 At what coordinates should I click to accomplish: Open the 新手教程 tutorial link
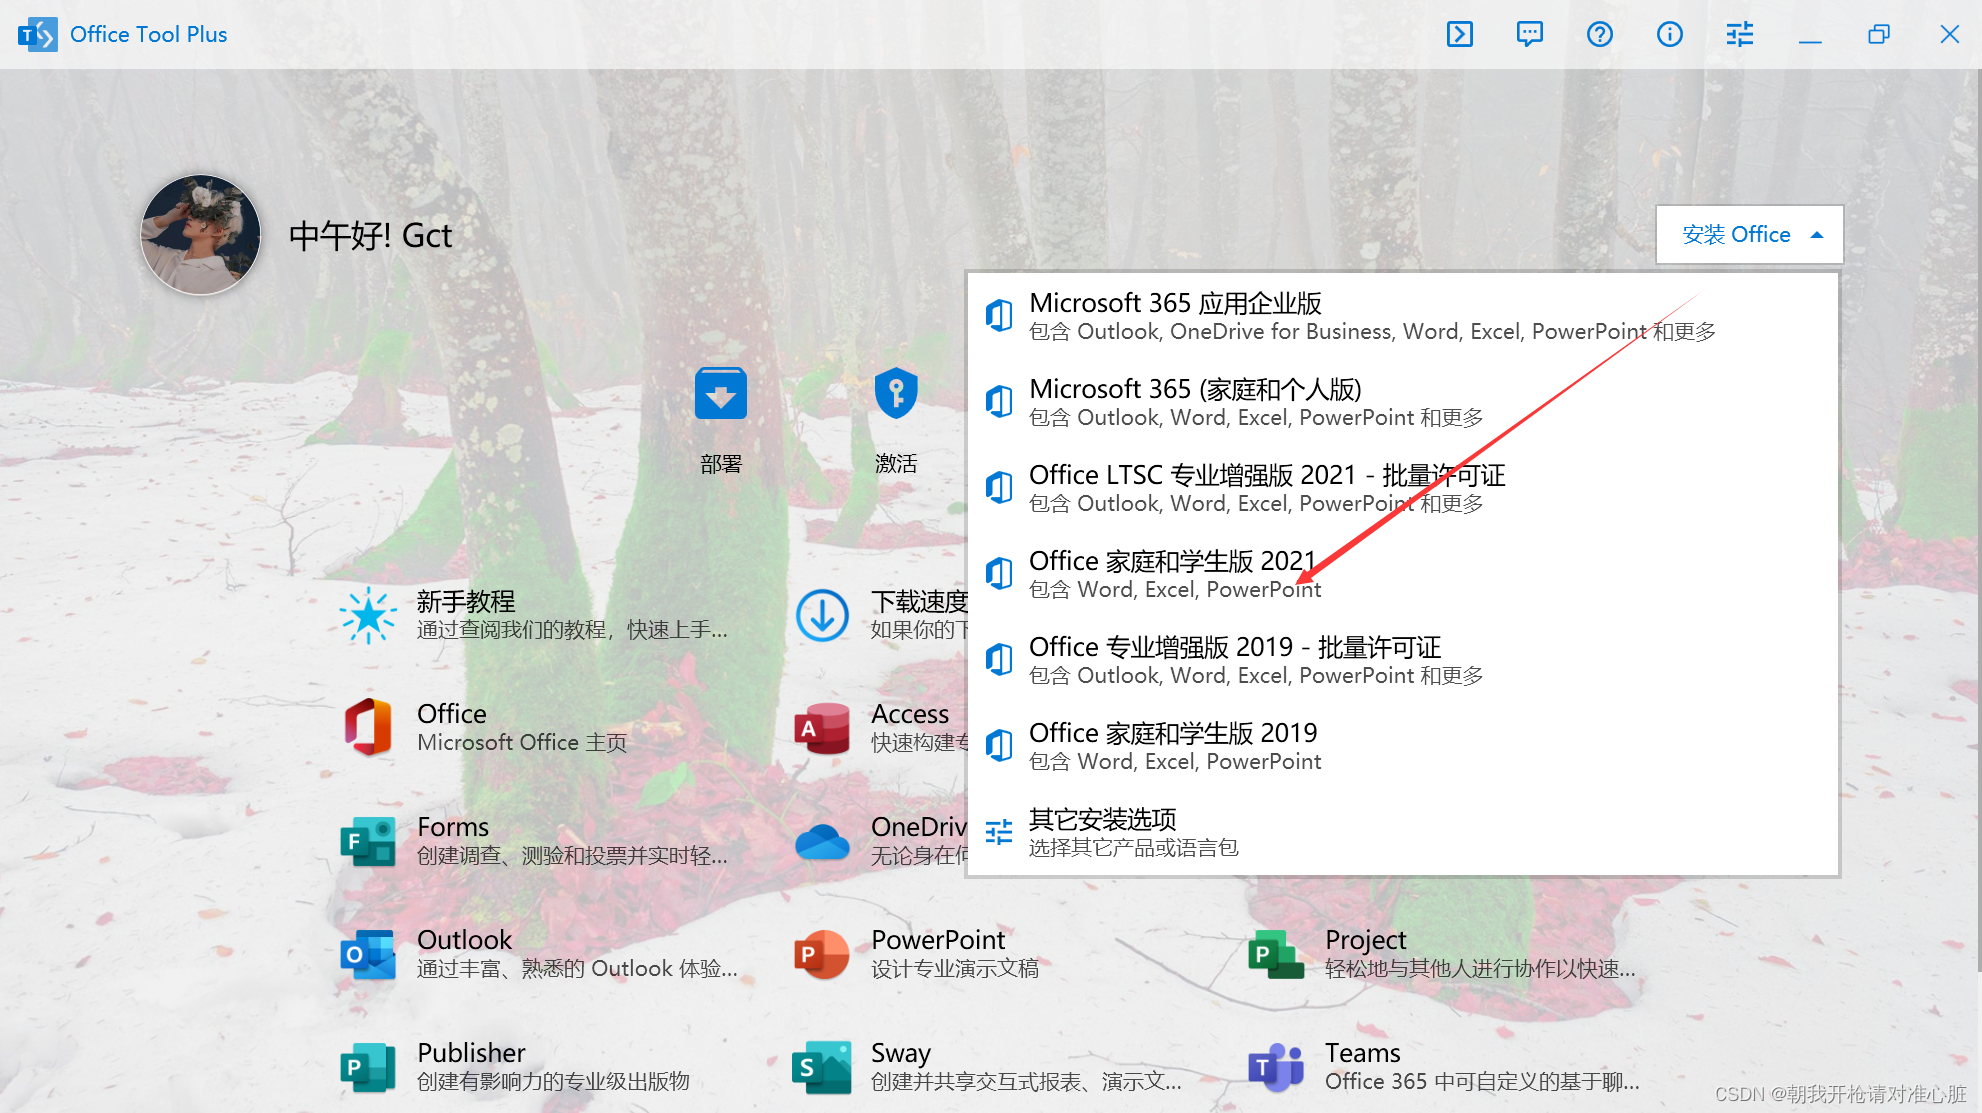coord(466,602)
